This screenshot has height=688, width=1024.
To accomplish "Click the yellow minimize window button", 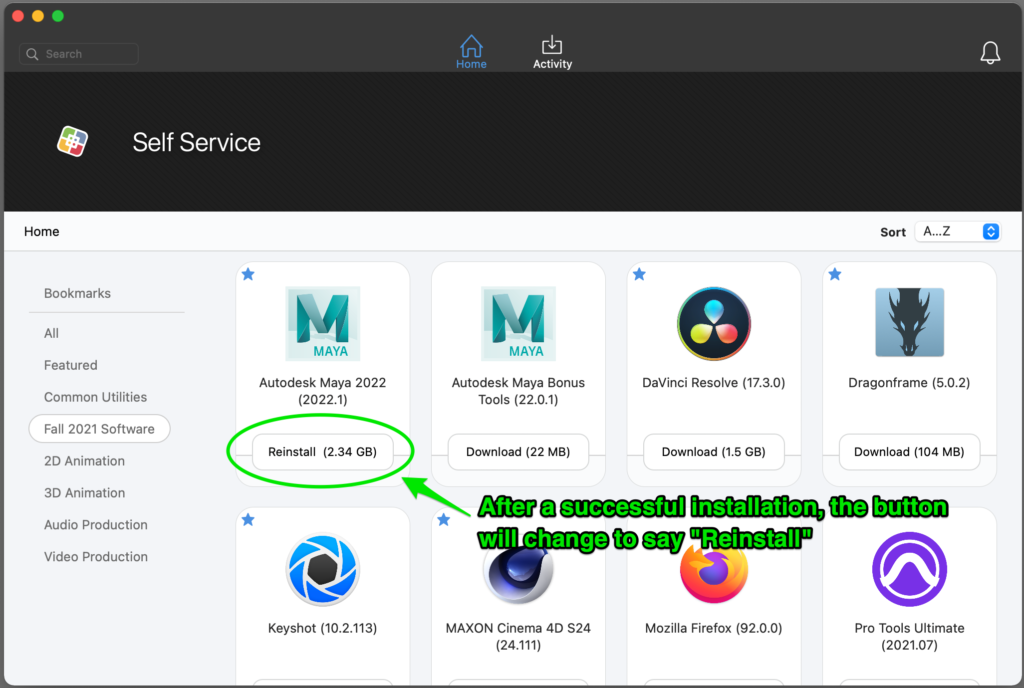I will click(x=38, y=16).
